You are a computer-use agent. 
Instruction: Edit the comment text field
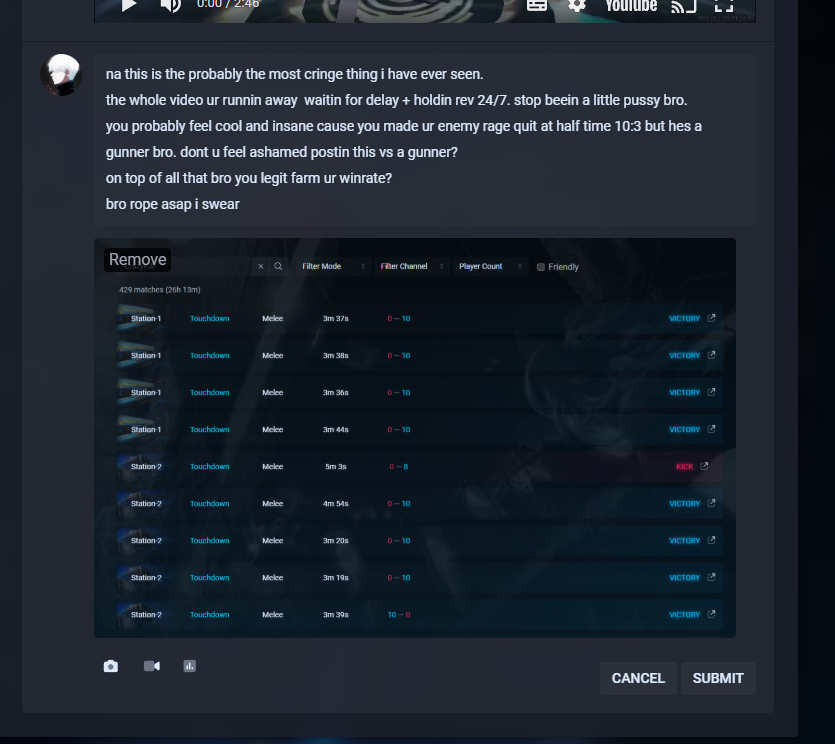click(424, 140)
